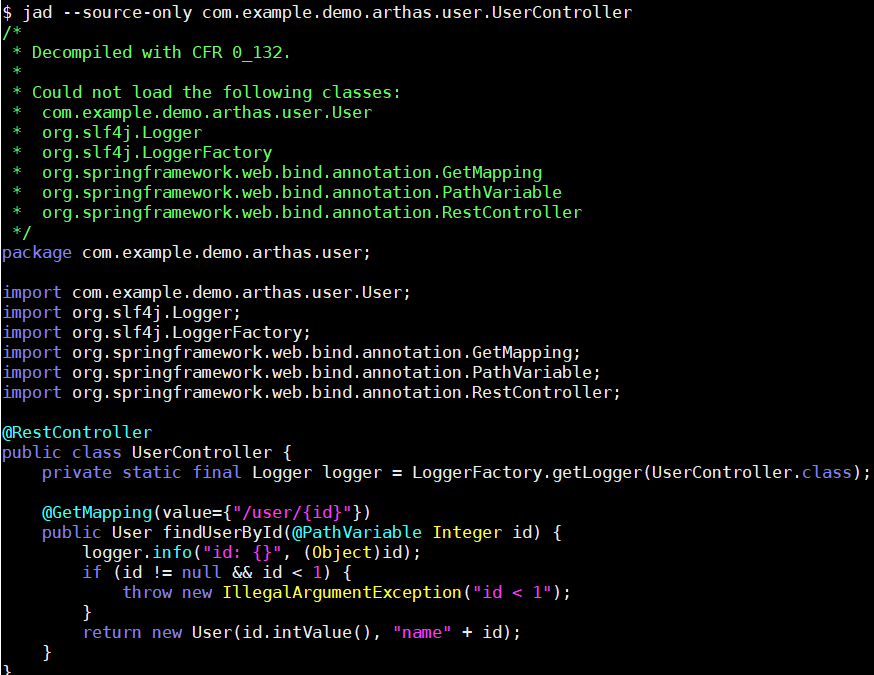This screenshot has height=675, width=874.
Task: Click the 'import org.slf4j.LoggerFactory;' line
Action: [157, 333]
